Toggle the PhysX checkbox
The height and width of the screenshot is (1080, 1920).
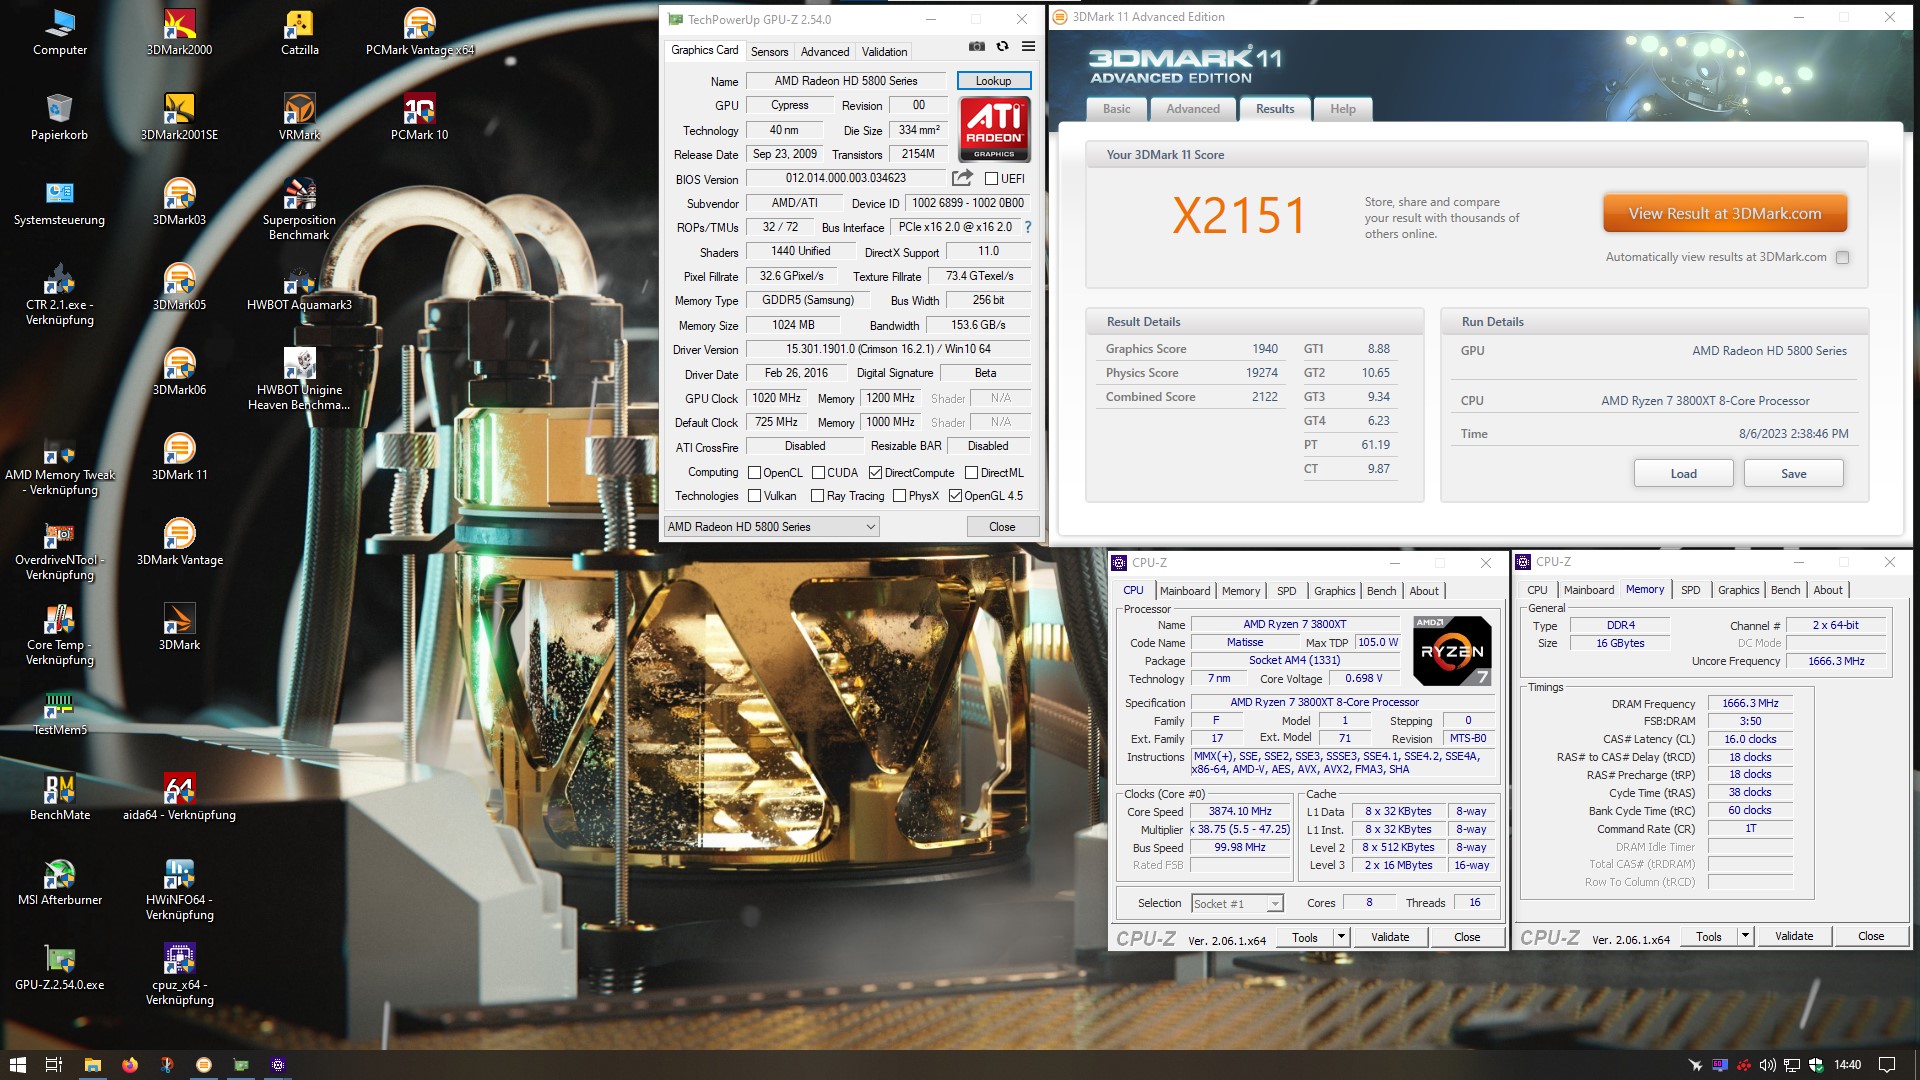coord(899,496)
